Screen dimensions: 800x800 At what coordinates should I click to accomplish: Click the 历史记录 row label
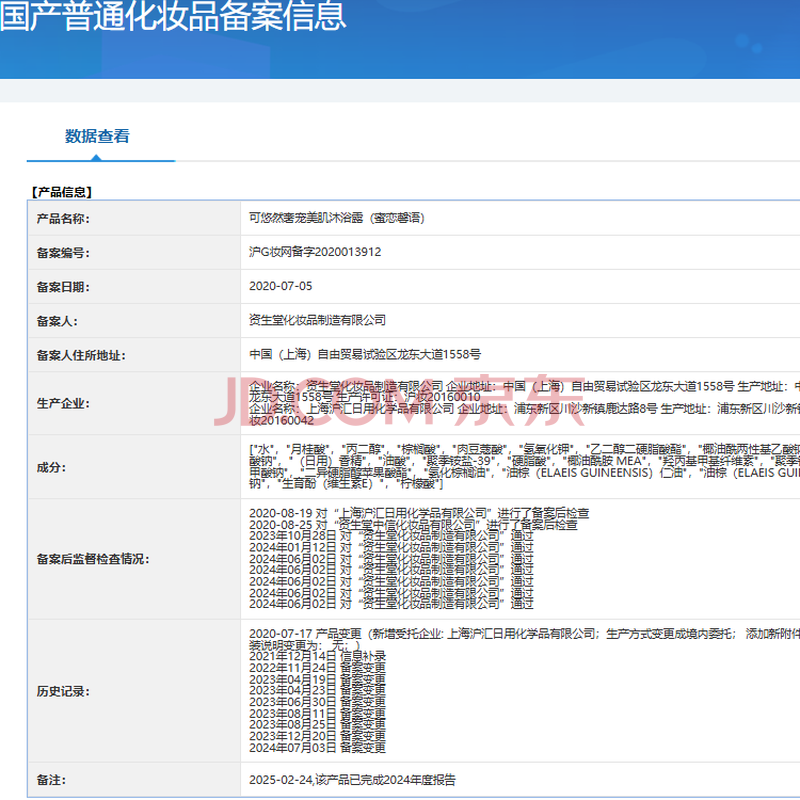click(x=63, y=691)
